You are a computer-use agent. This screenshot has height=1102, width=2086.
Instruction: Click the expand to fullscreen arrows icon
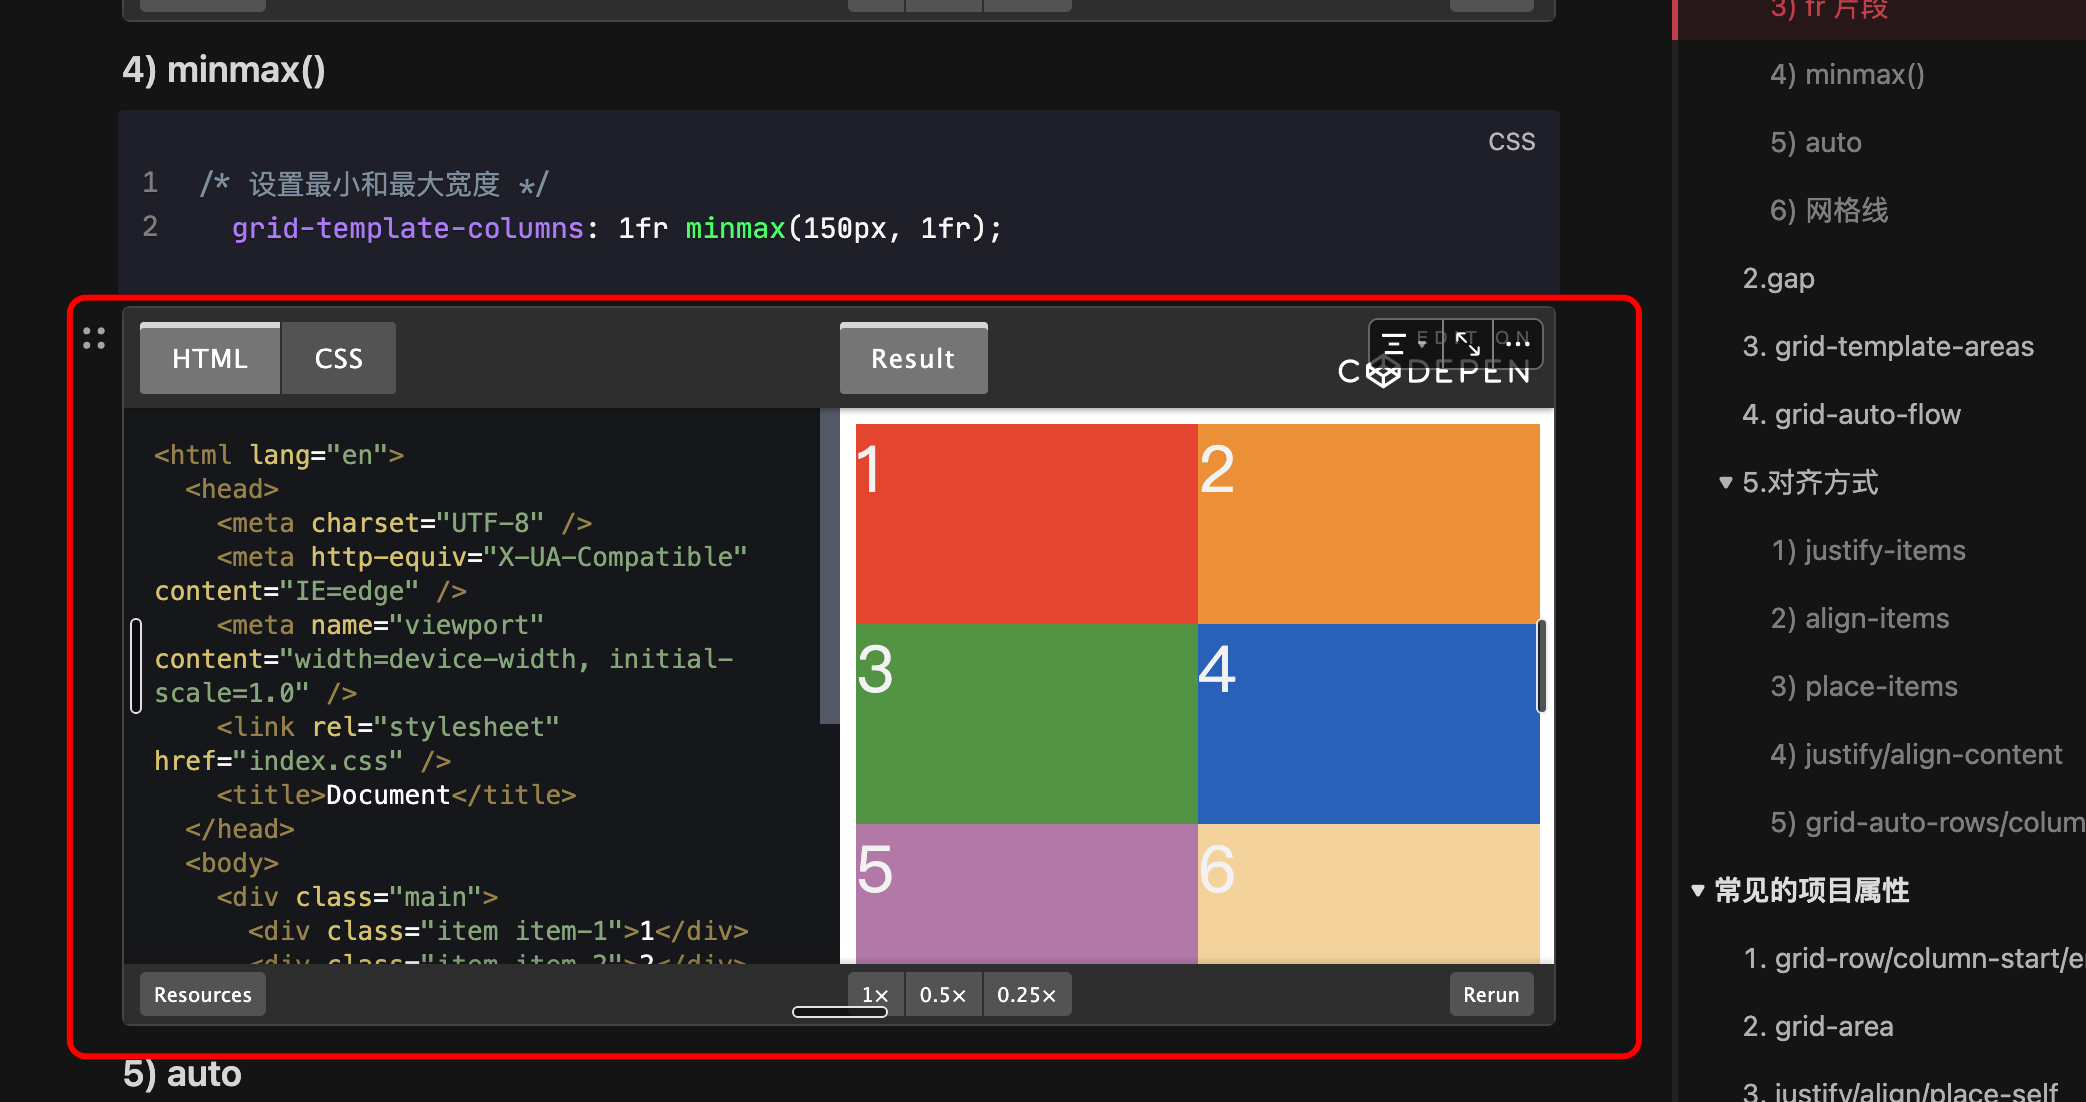(1468, 344)
